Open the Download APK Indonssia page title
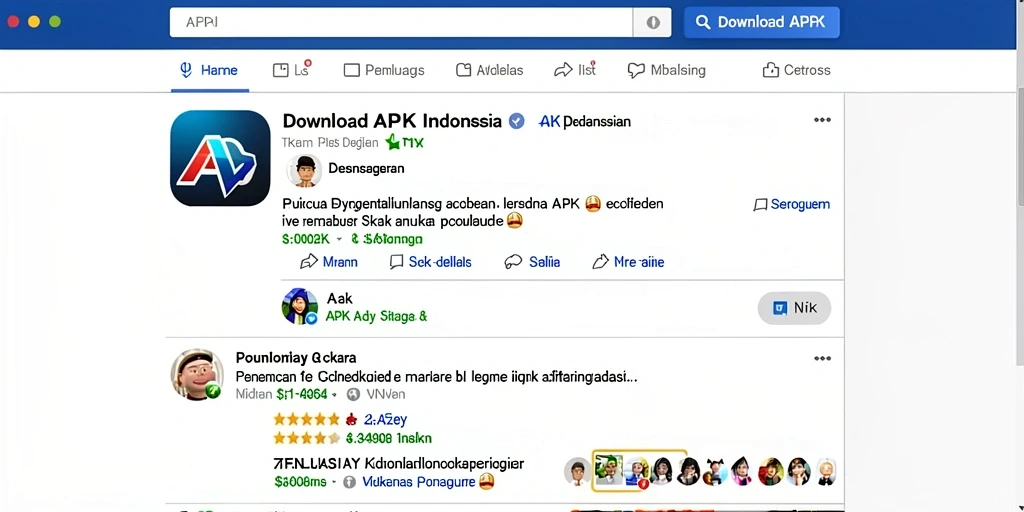Viewport: 1024px width, 512px height. pyautogui.click(x=392, y=121)
